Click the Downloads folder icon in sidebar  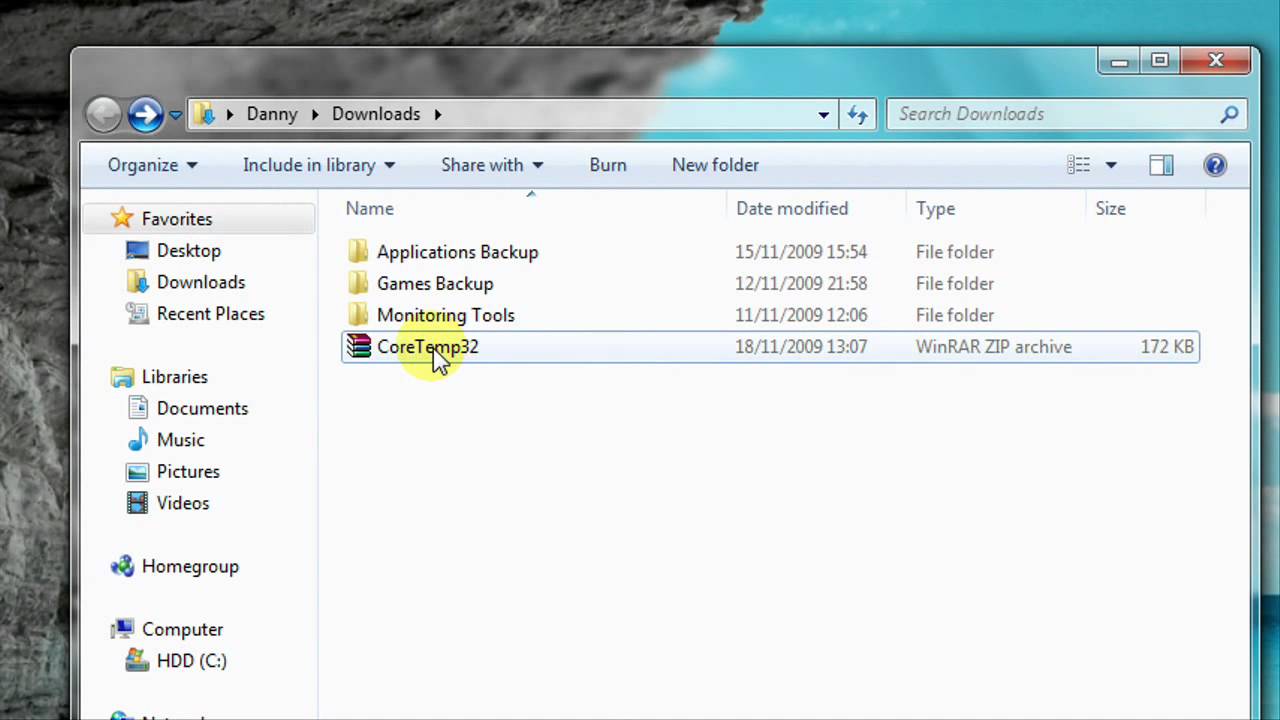coord(138,282)
